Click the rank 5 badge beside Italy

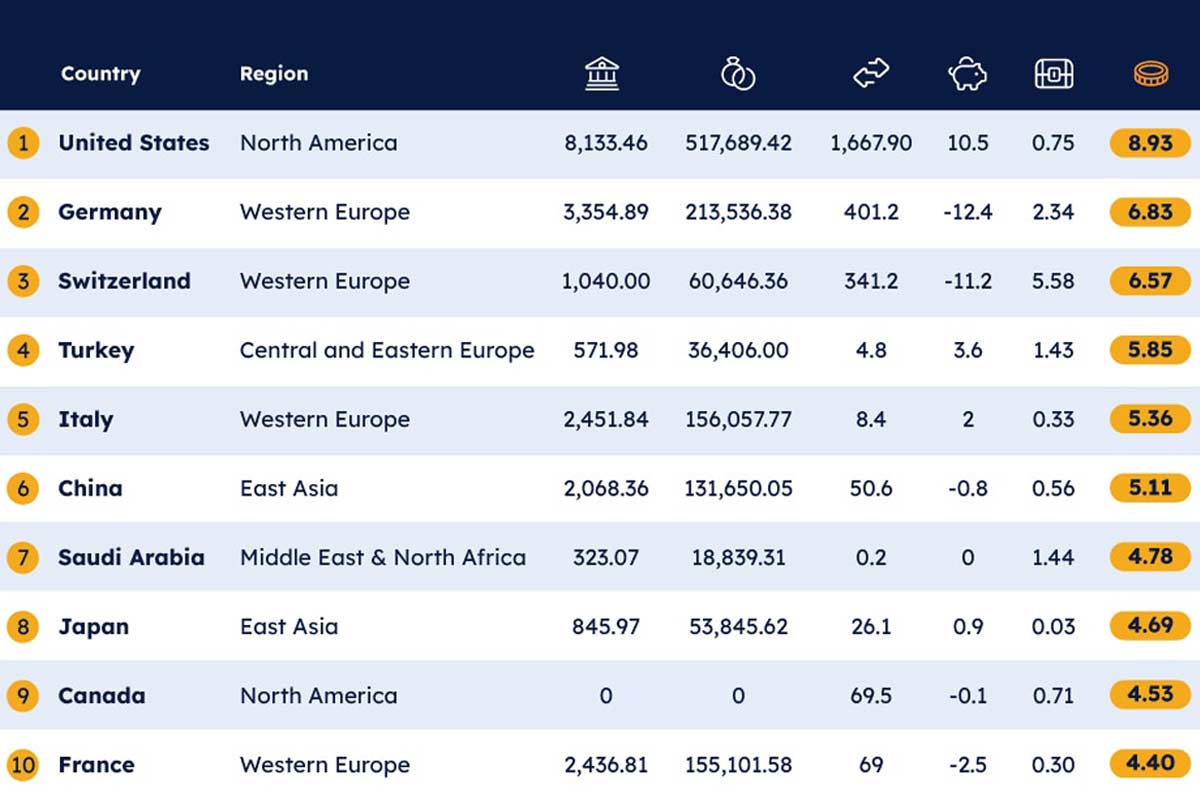[23, 419]
